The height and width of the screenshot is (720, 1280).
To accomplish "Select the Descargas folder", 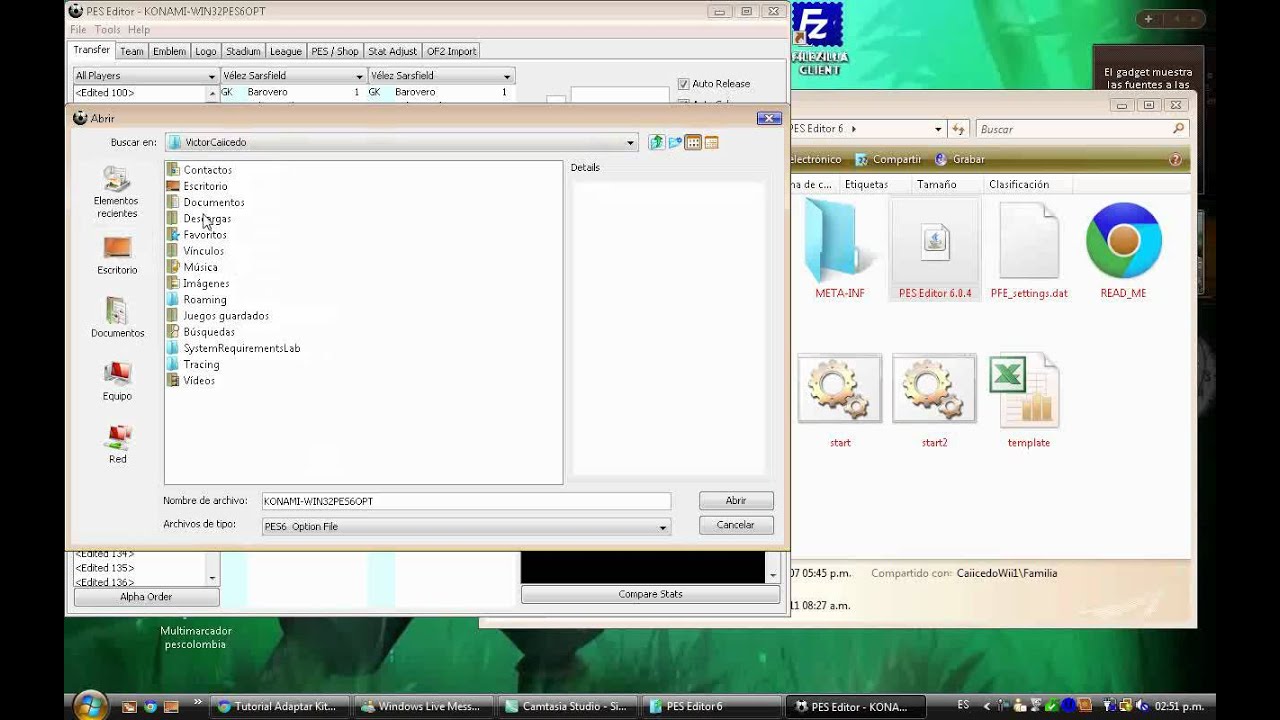I will coord(199,218).
